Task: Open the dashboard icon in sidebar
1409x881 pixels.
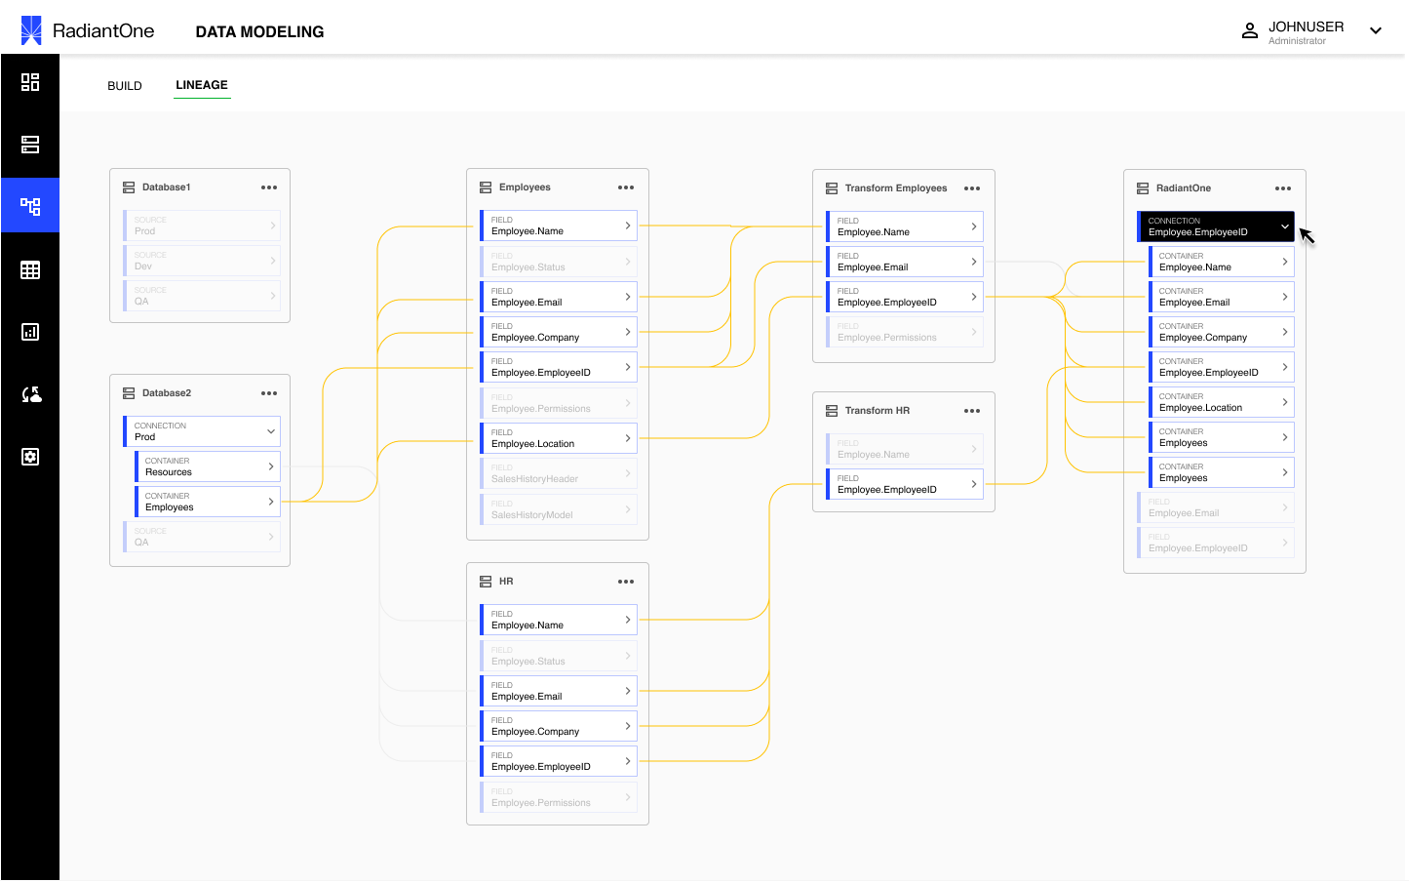Action: pyautogui.click(x=30, y=82)
